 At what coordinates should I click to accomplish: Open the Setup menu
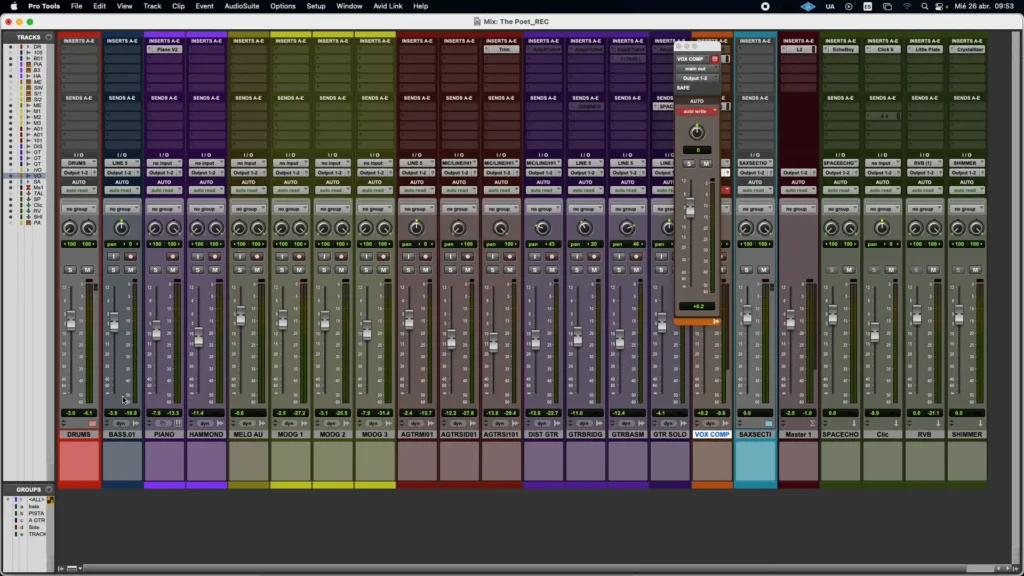click(315, 6)
